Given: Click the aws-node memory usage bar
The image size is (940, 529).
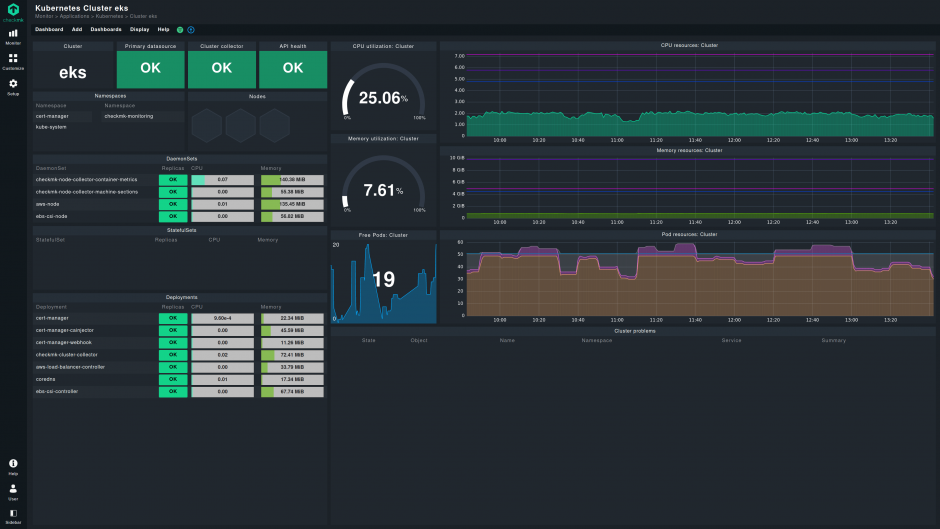Looking at the screenshot, I should [292, 204].
